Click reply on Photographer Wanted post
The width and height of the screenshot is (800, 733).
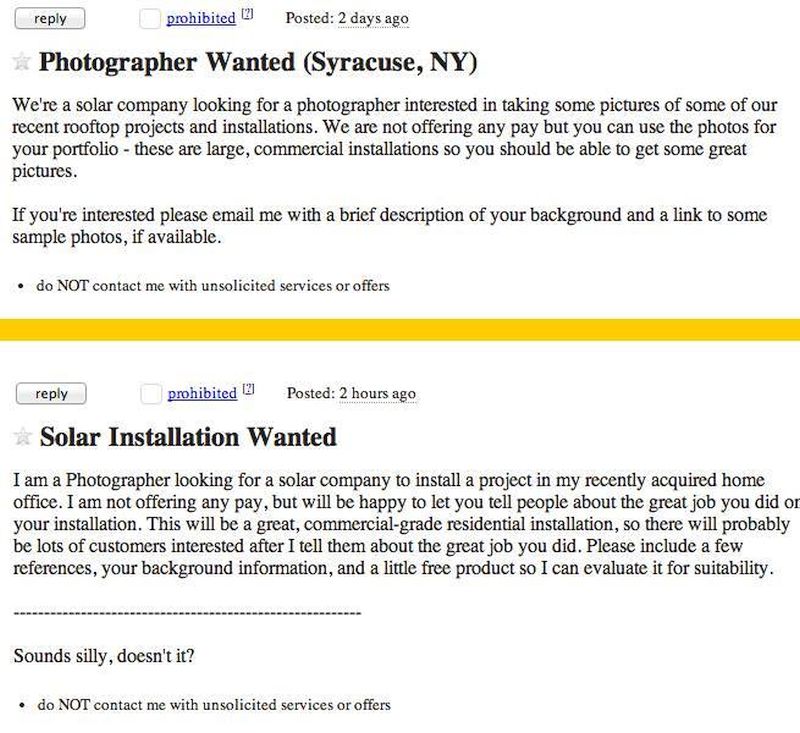[x=50, y=19]
